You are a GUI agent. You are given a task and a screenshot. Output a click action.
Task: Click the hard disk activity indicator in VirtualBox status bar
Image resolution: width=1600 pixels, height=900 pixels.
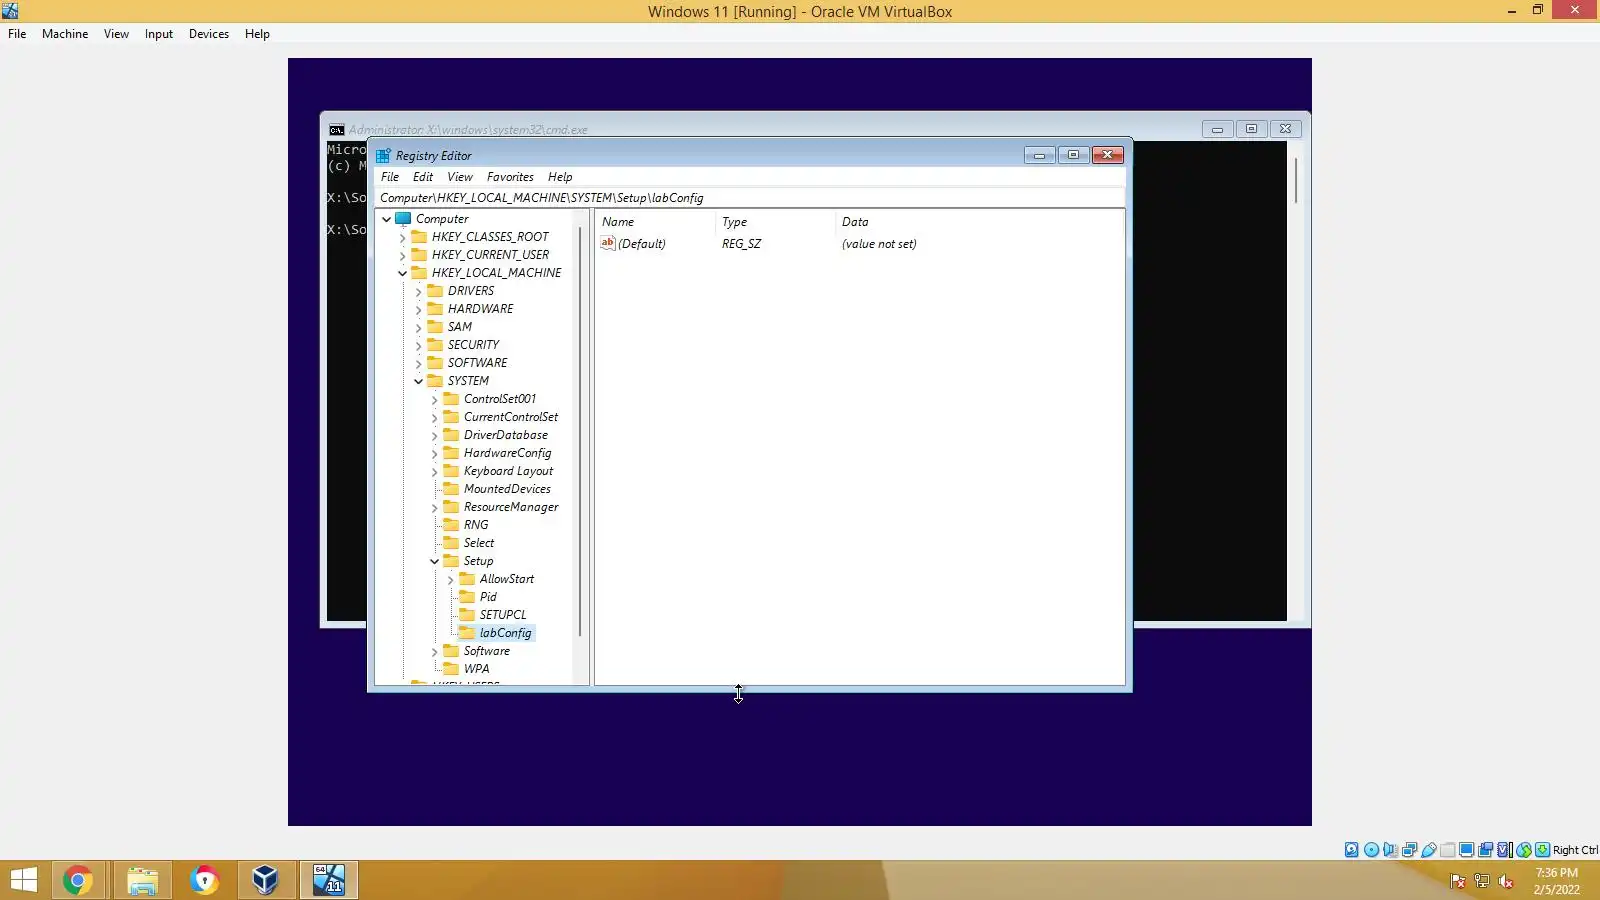1352,850
